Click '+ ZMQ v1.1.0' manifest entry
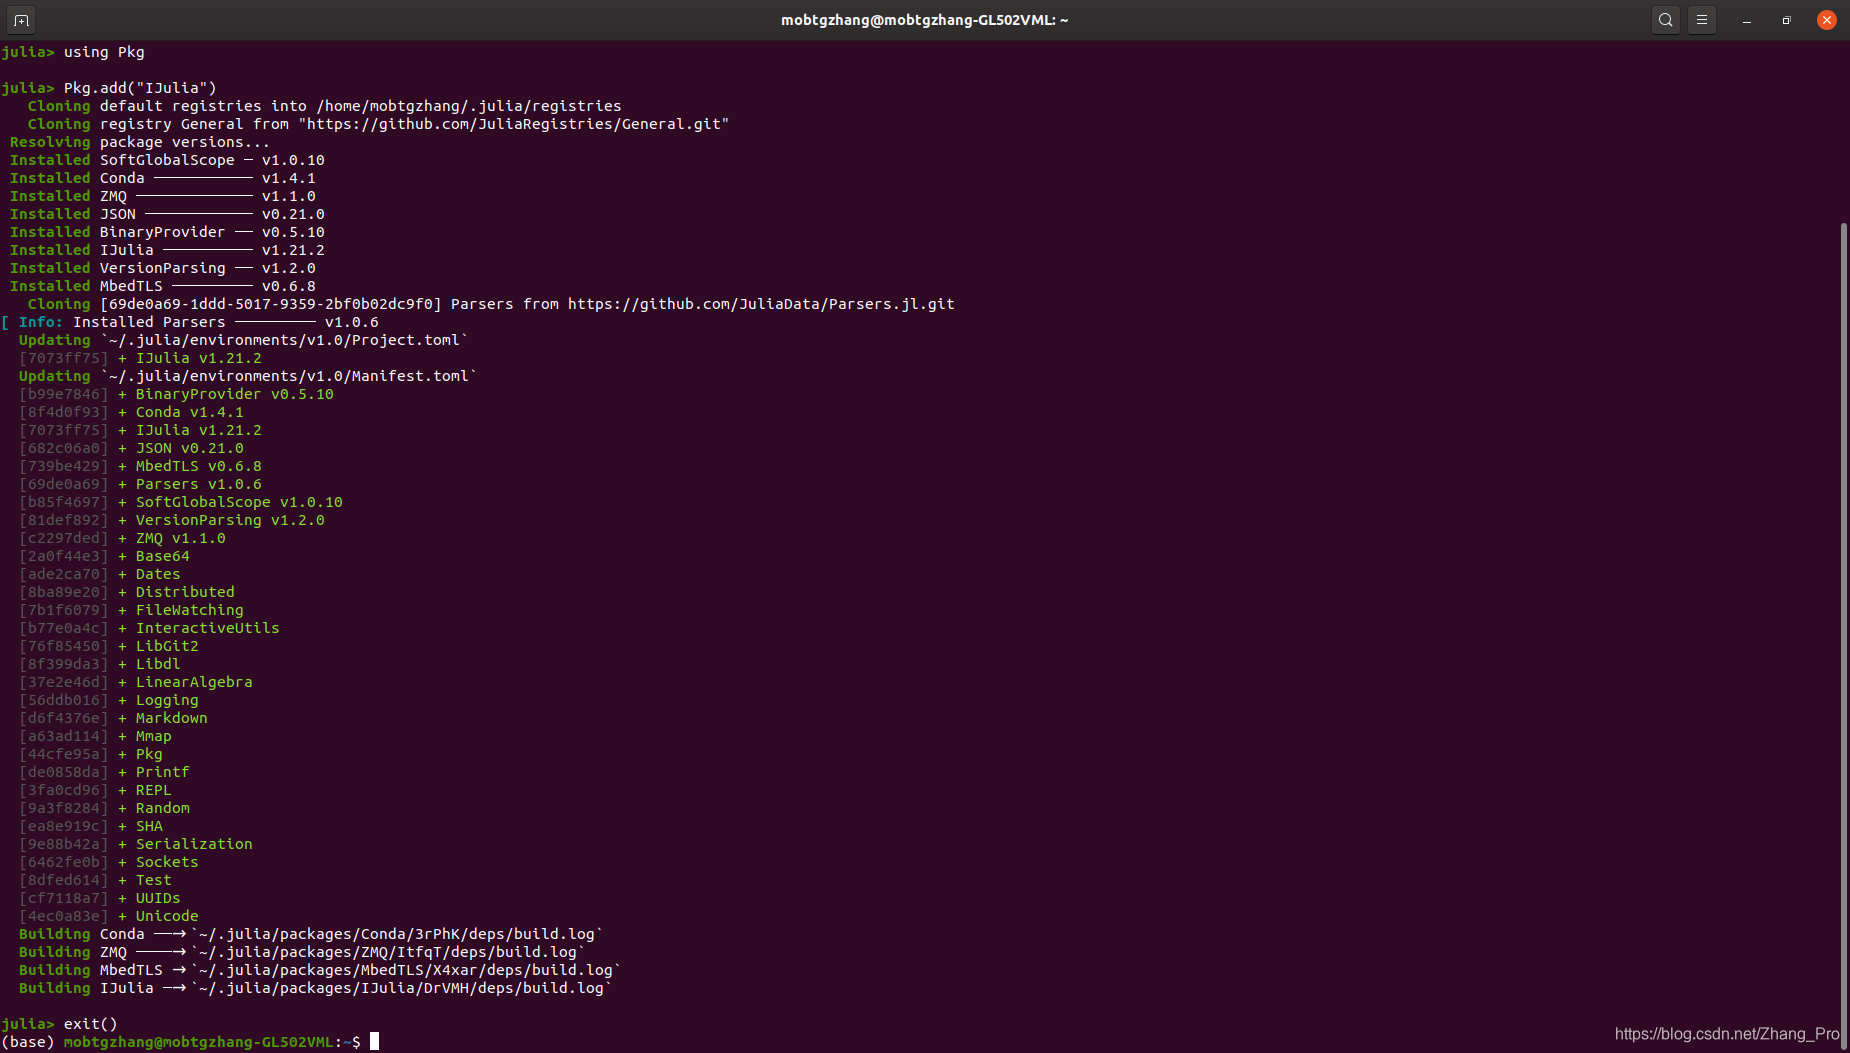This screenshot has height=1053, width=1850. tap(172, 538)
